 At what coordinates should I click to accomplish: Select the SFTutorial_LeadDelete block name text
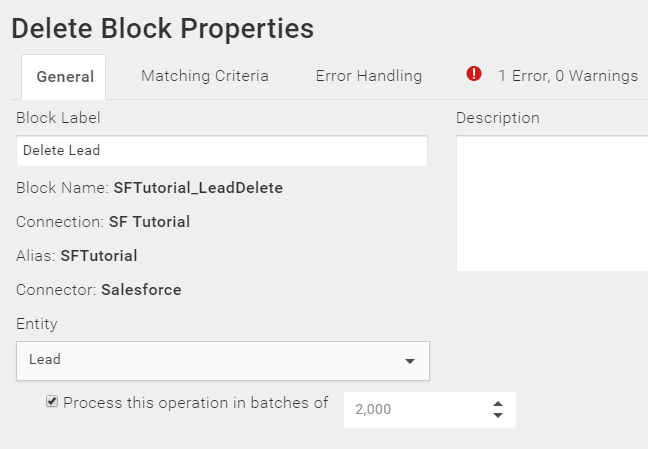pyautogui.click(x=198, y=188)
